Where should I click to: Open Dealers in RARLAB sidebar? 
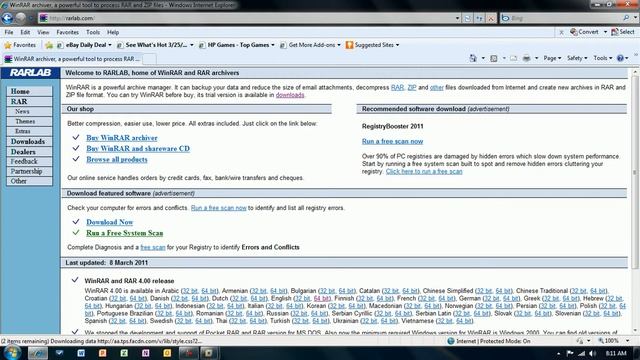click(x=29, y=152)
